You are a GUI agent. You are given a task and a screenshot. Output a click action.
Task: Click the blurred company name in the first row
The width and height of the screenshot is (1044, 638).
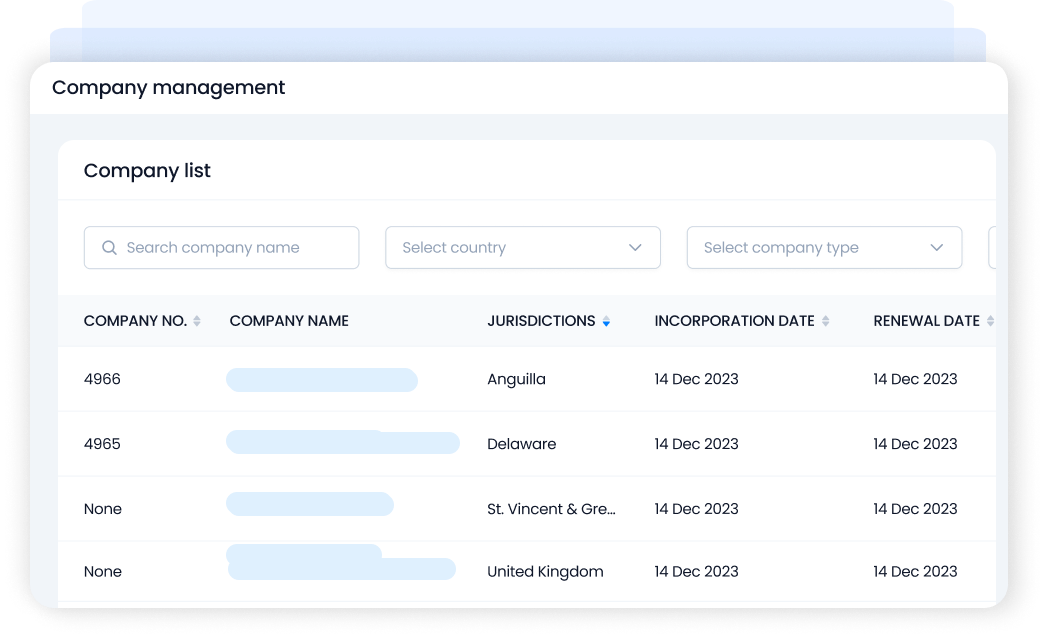pyautogui.click(x=322, y=380)
